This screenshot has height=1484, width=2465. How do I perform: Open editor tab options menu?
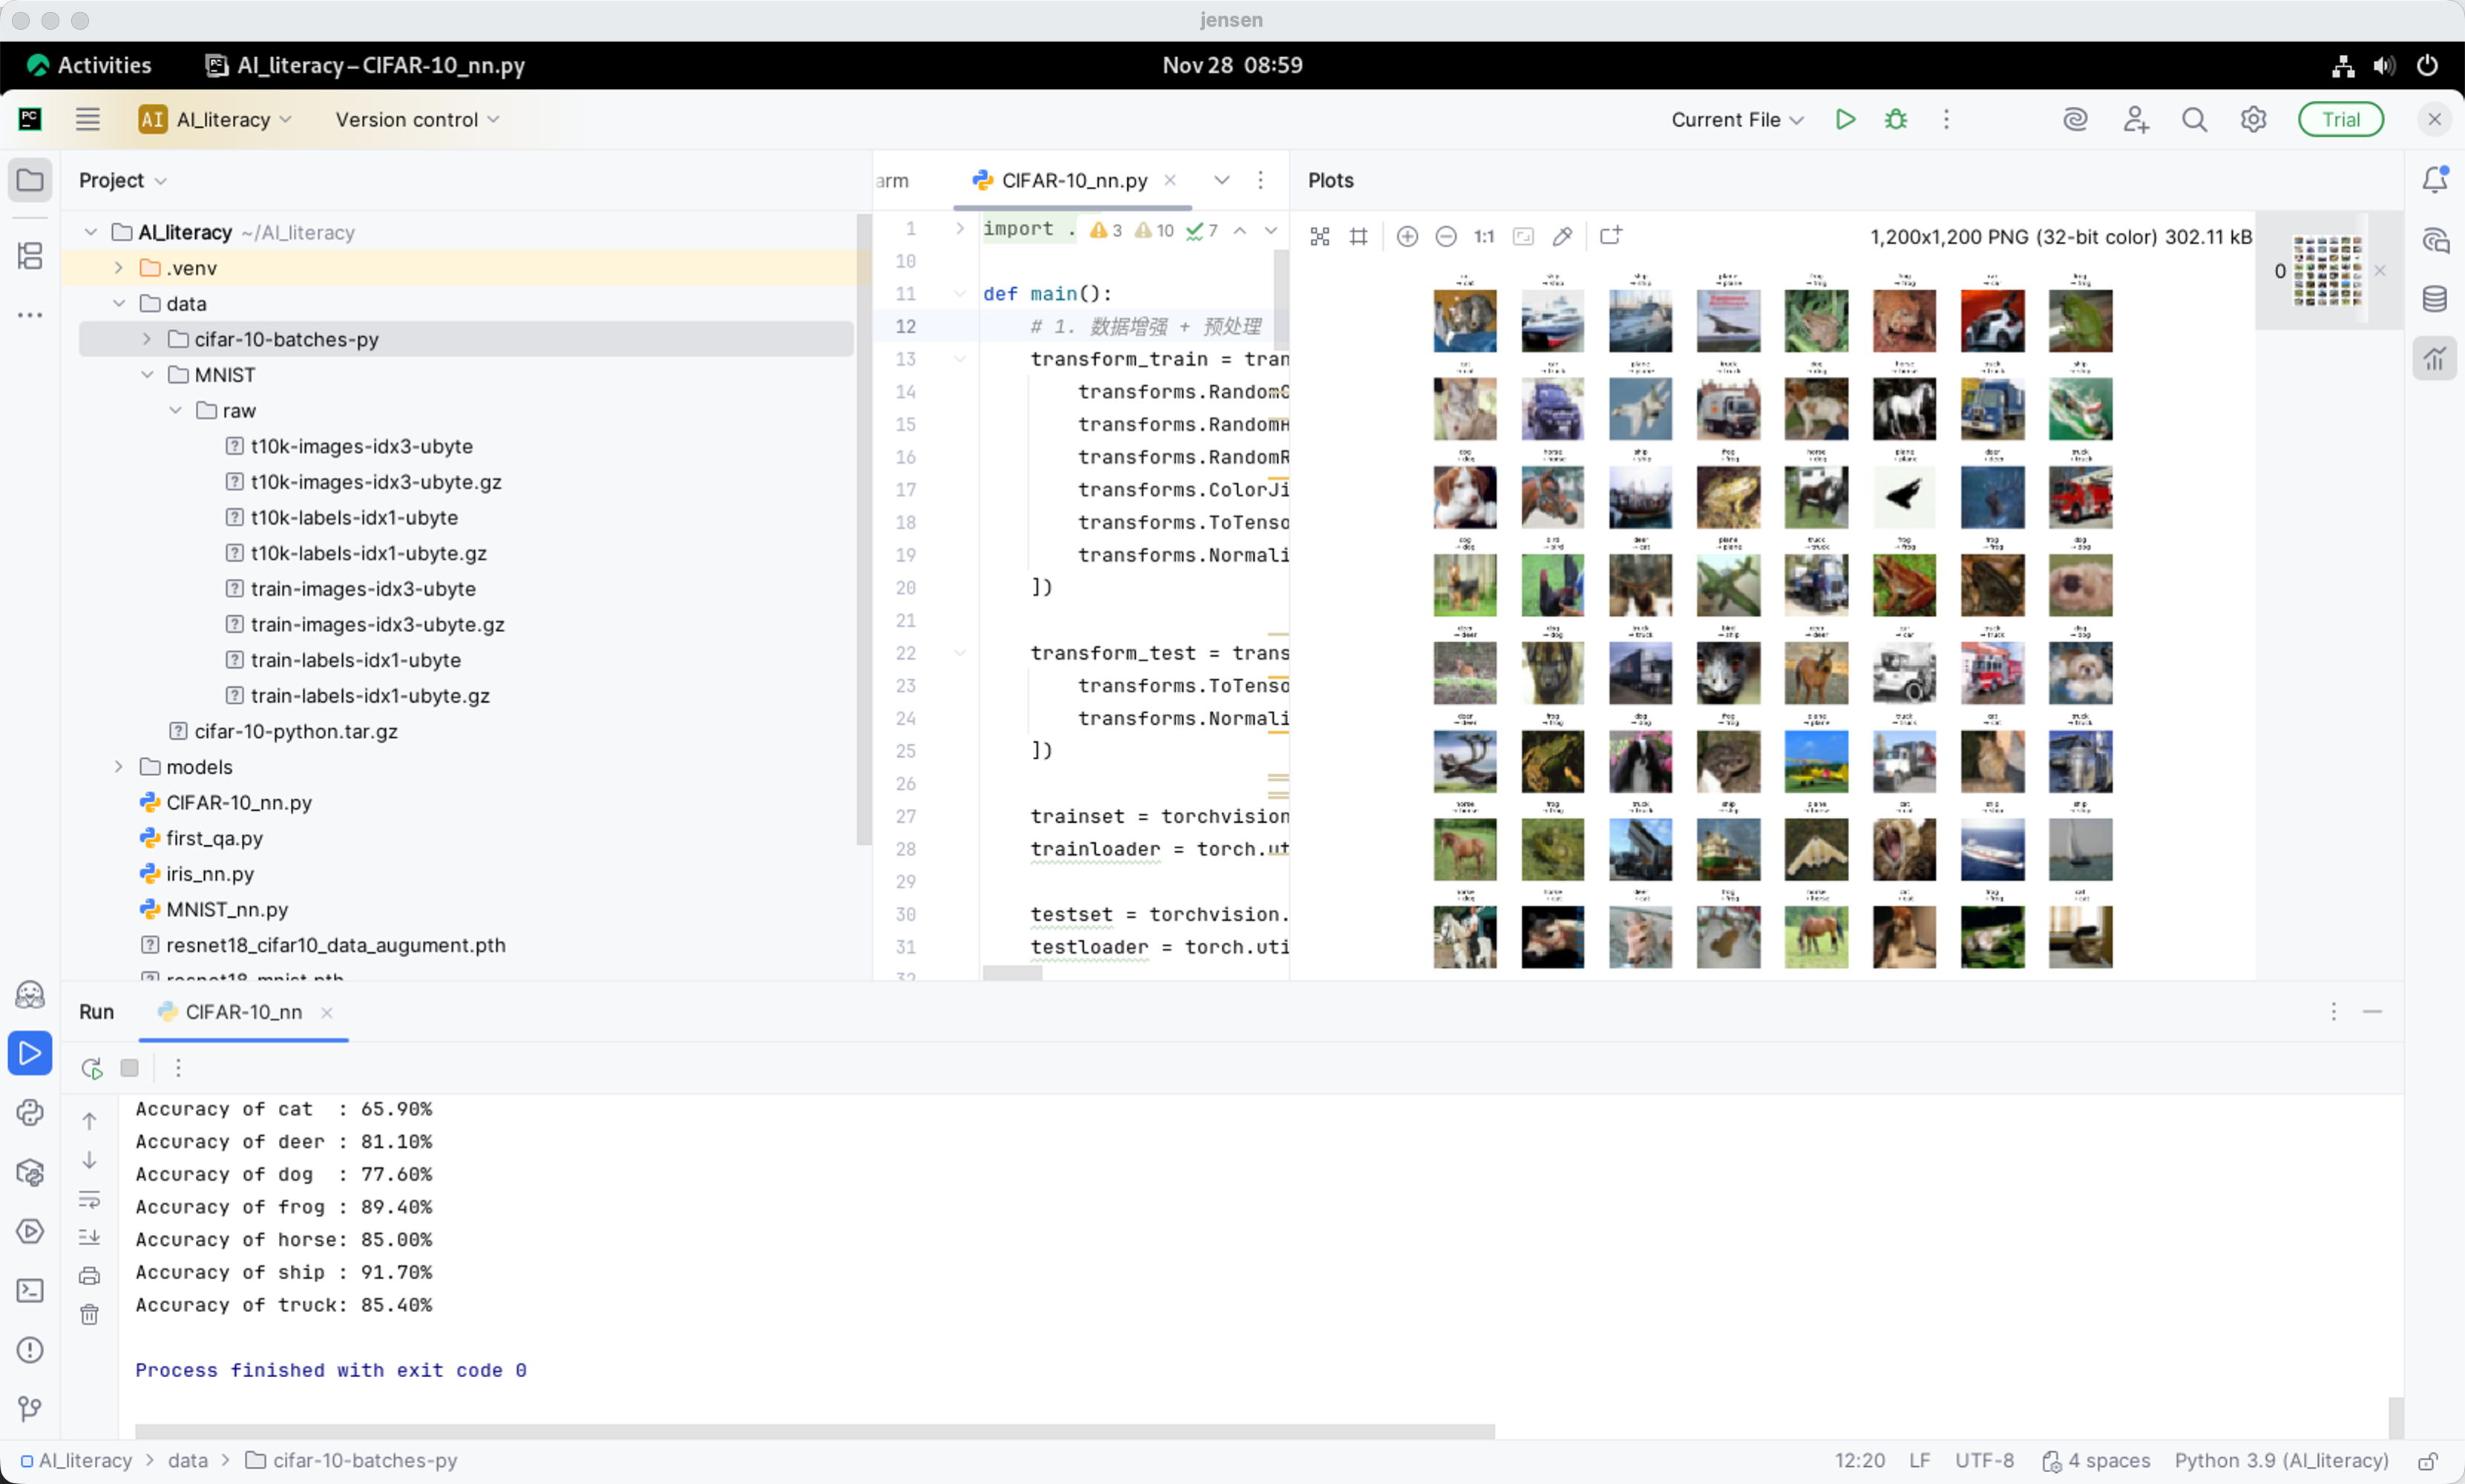(1260, 180)
